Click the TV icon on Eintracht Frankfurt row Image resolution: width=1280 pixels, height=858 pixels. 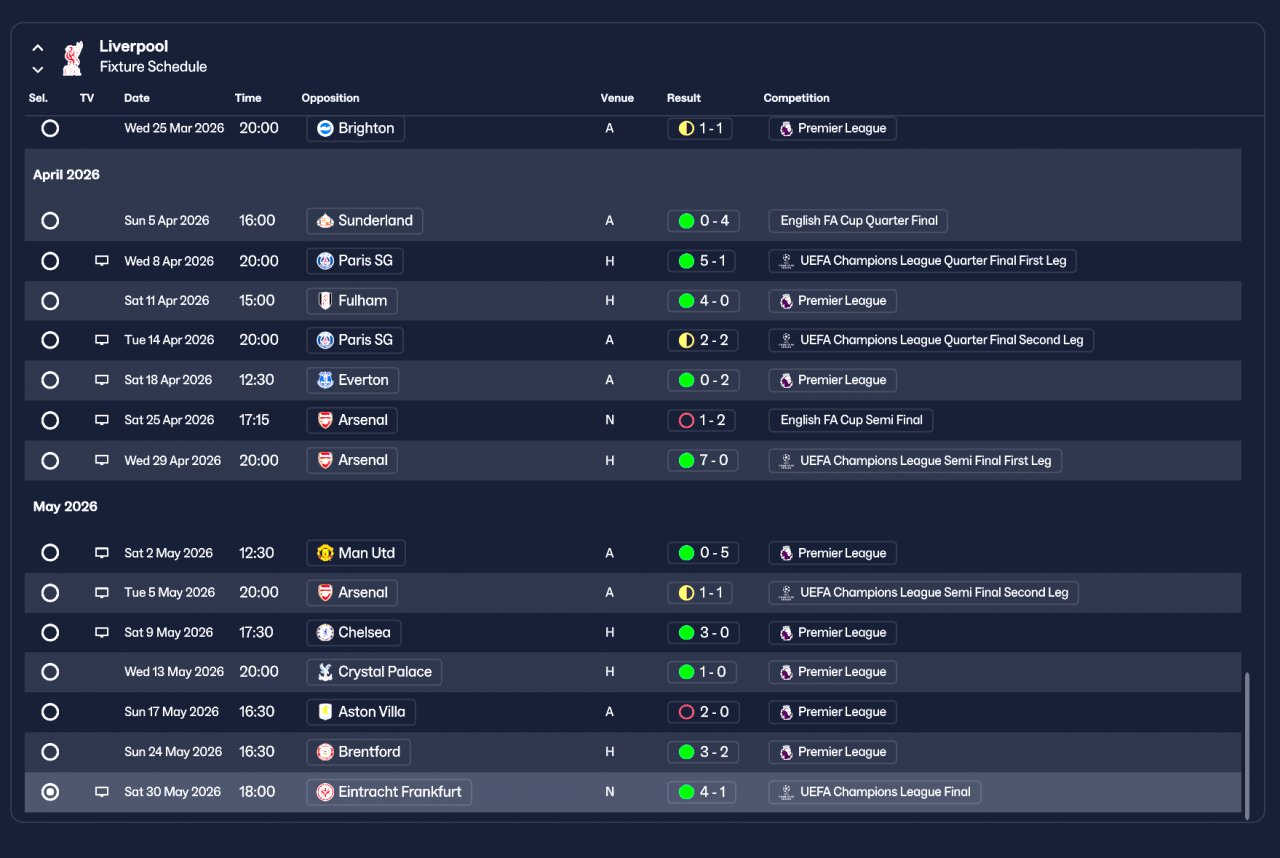[101, 792]
